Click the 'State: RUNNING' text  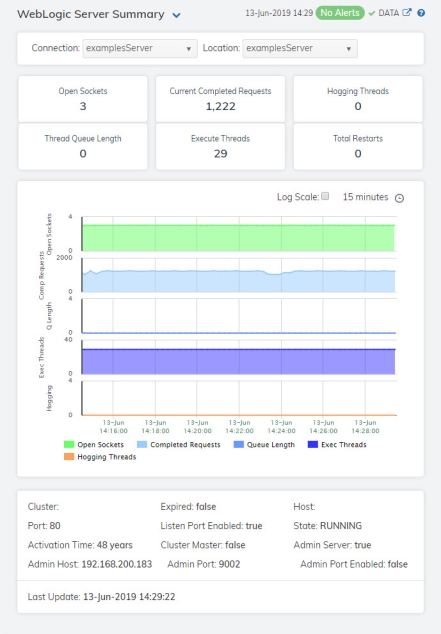coord(327,526)
